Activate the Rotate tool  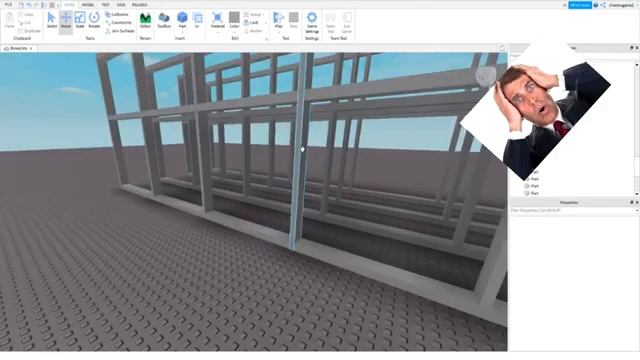click(94, 20)
